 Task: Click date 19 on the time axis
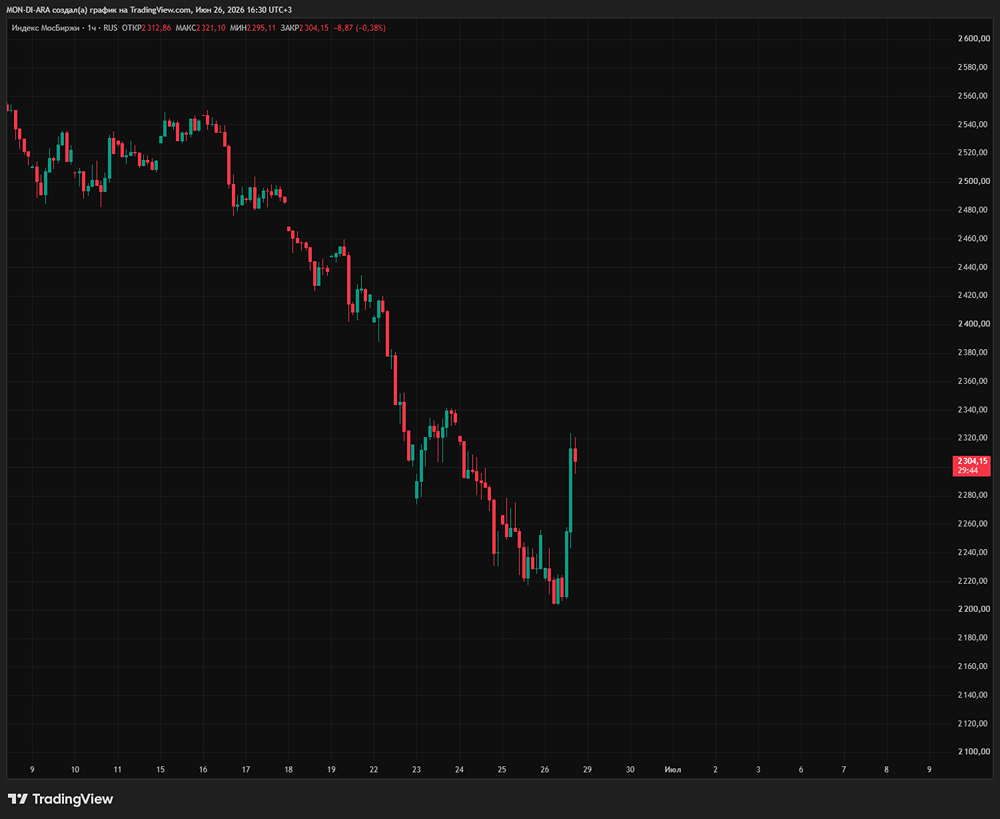click(331, 770)
